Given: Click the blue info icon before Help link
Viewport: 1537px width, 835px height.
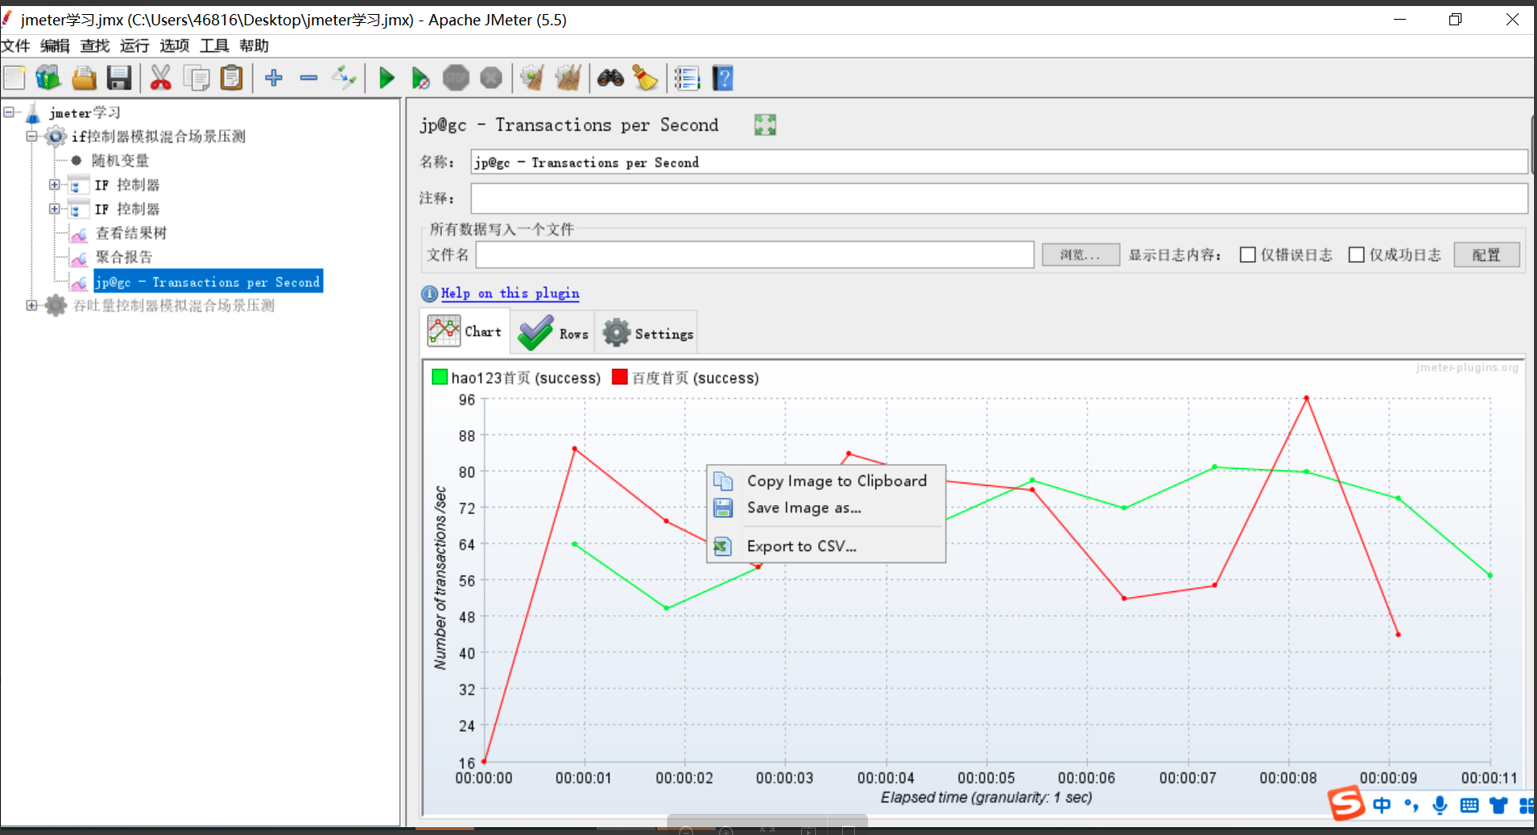Looking at the screenshot, I should click(x=429, y=293).
